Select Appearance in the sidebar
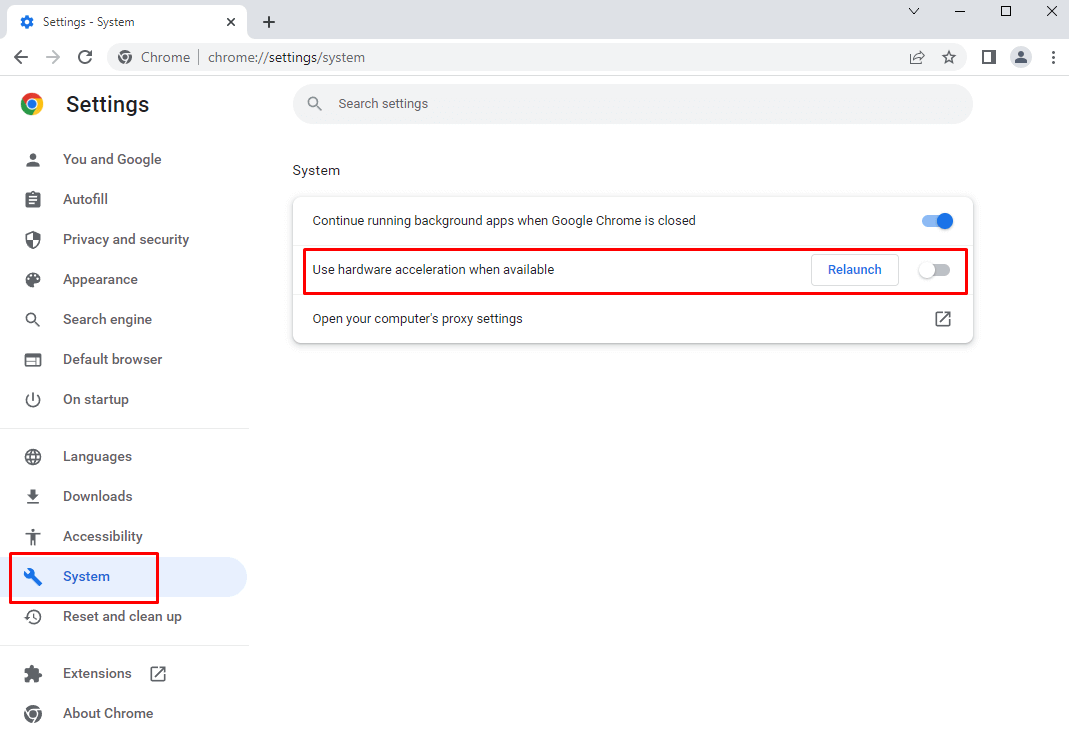This screenshot has width=1069, height=739. click(100, 279)
